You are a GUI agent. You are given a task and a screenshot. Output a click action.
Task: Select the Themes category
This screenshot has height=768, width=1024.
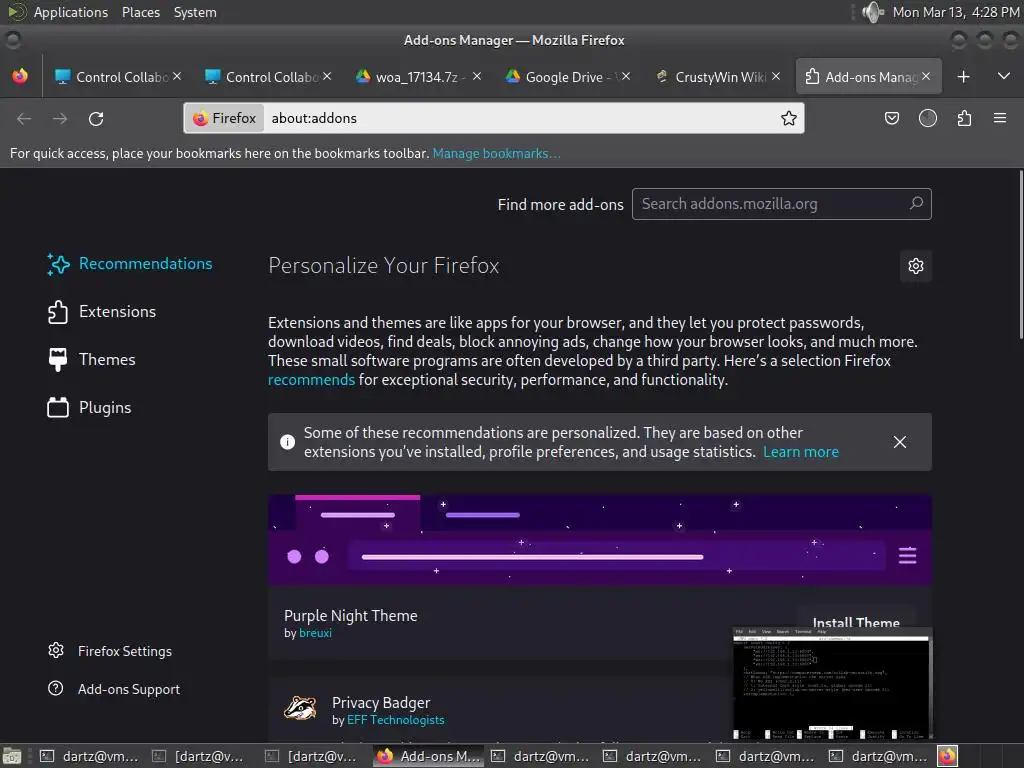91,360
